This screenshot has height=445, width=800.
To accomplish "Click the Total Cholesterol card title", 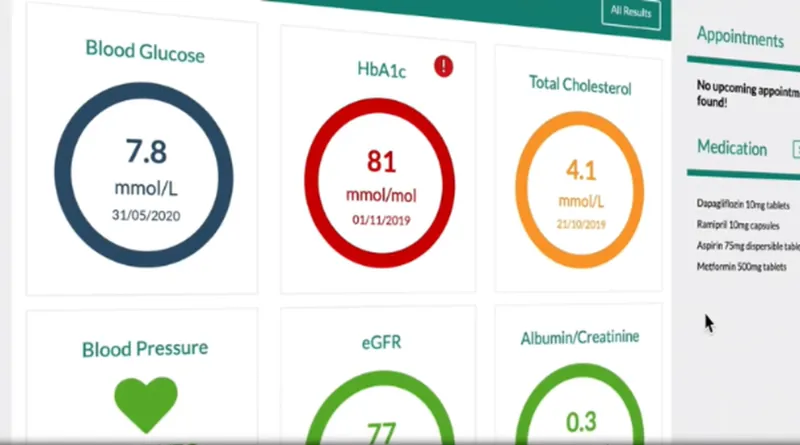I will (580, 85).
